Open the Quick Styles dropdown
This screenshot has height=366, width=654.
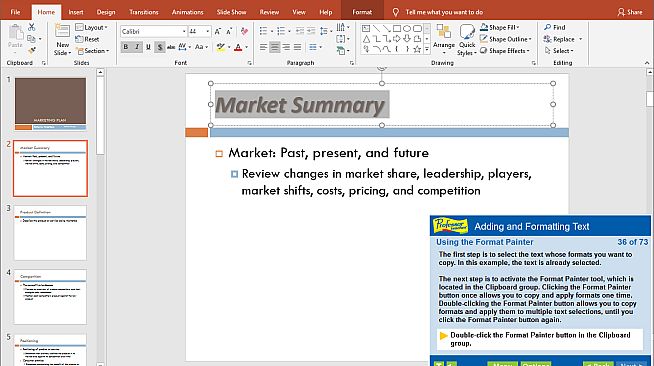[467, 40]
